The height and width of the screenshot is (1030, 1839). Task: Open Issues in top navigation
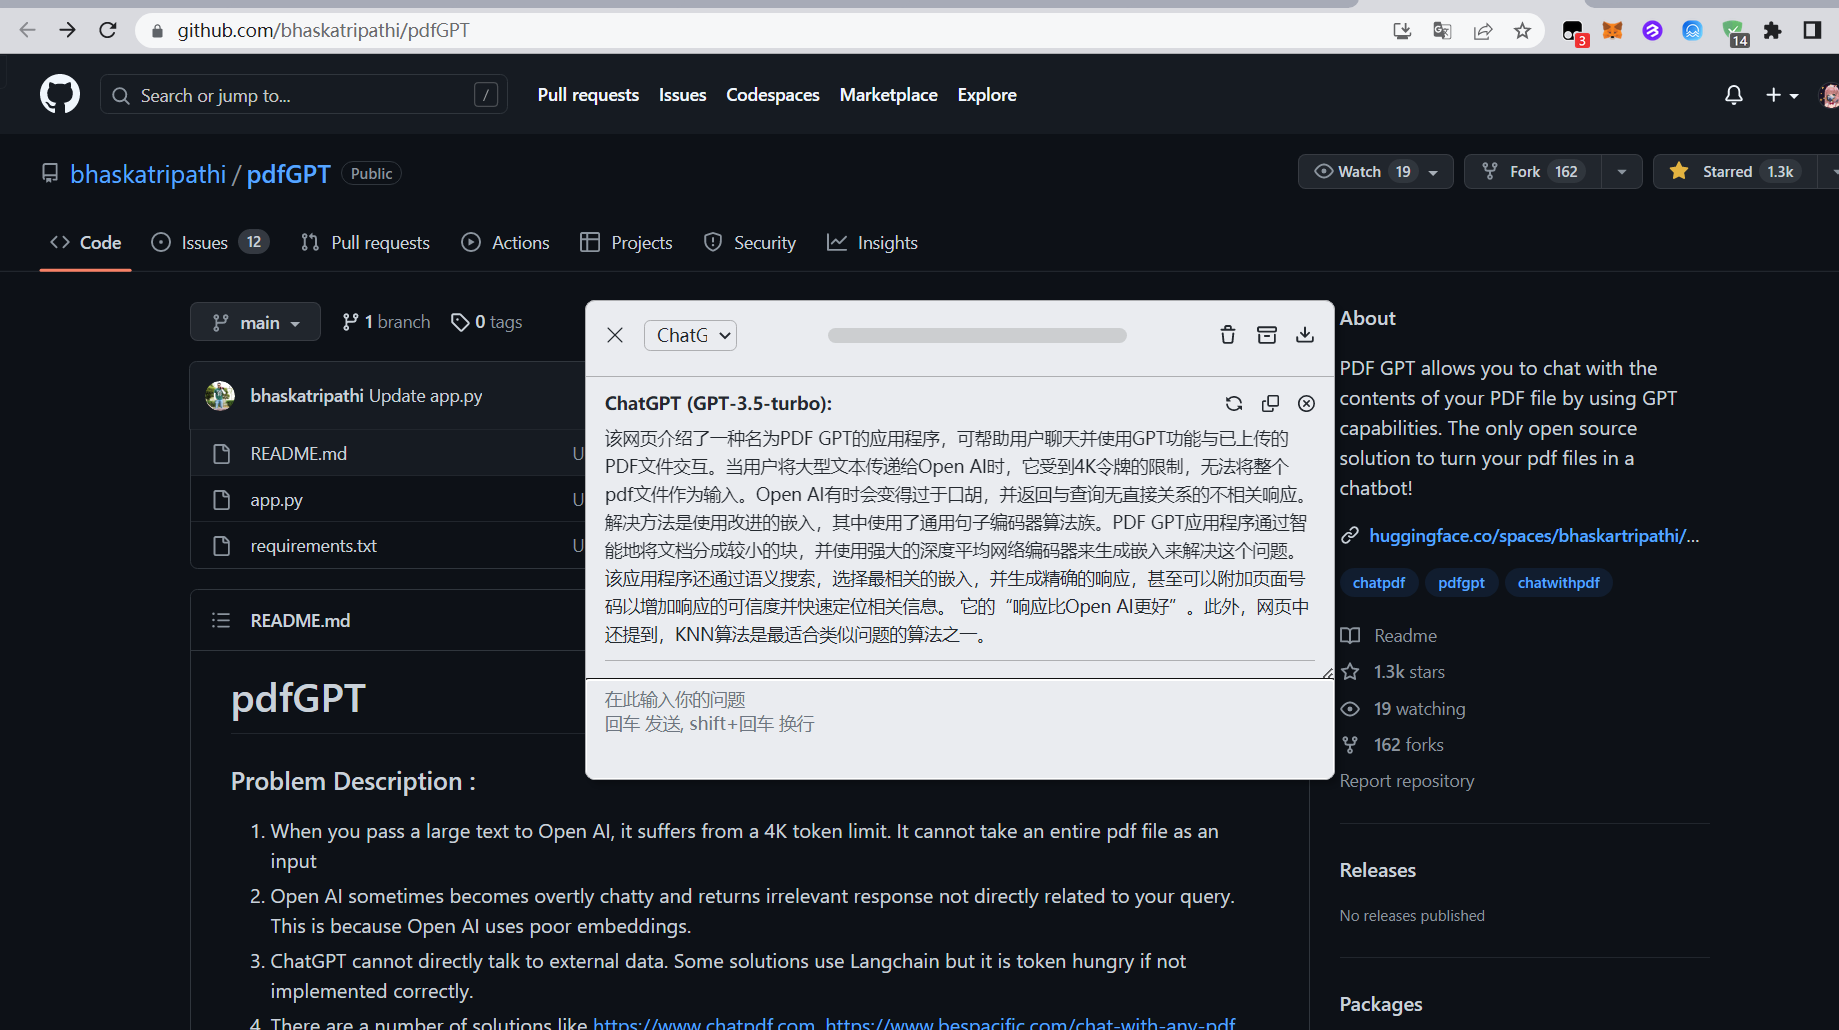coord(682,95)
